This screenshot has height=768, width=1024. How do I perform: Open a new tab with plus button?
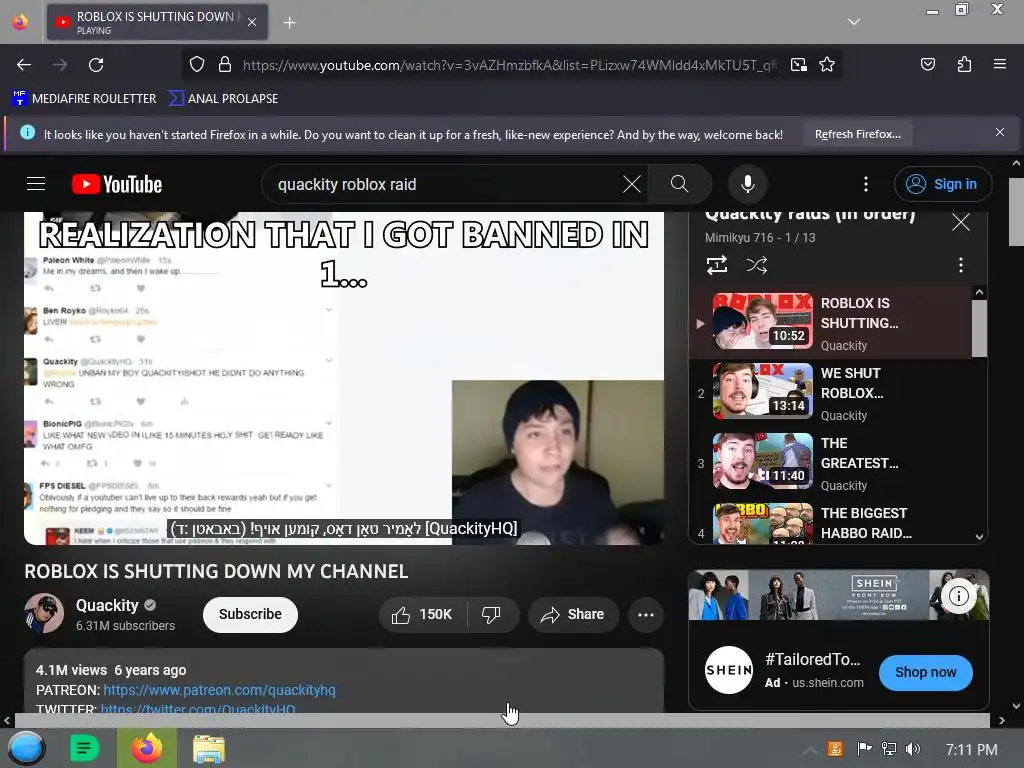[289, 23]
